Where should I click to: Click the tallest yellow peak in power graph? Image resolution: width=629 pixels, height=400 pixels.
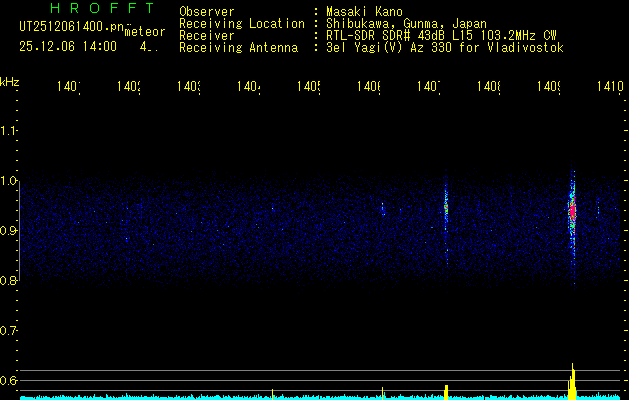tap(572, 380)
